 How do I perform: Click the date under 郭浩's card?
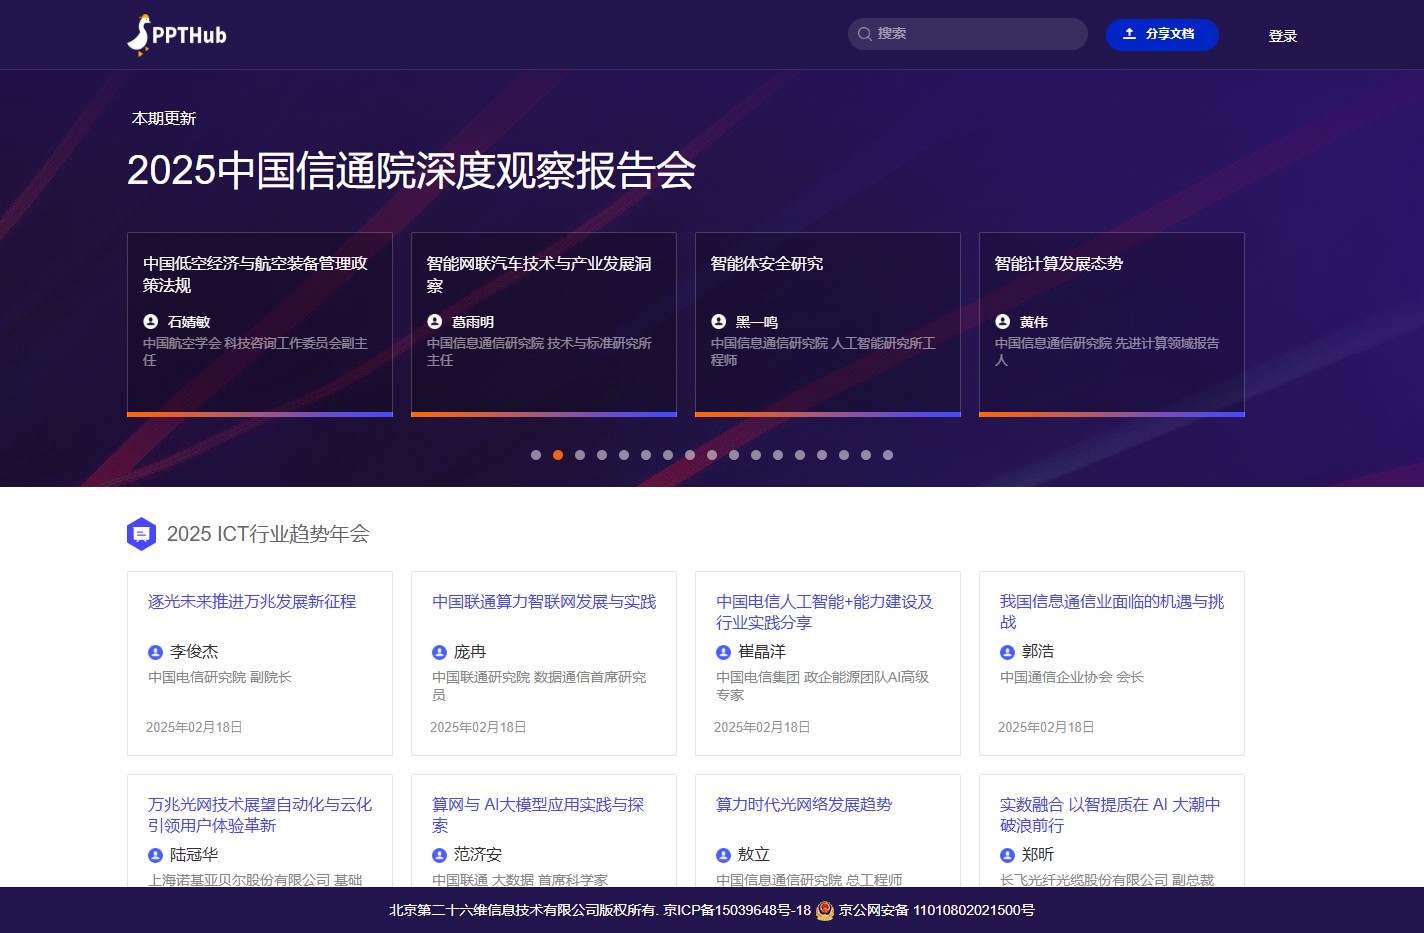pos(1046,727)
